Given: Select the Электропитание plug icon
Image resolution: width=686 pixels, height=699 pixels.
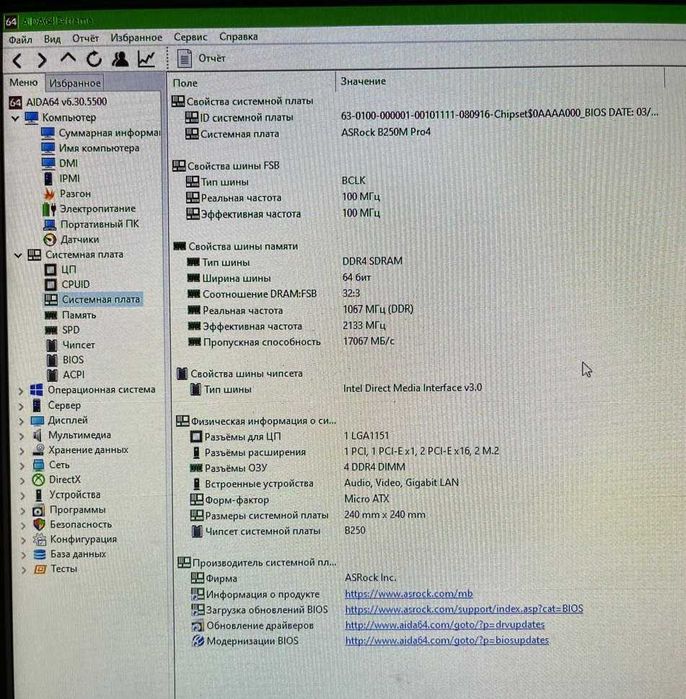Looking at the screenshot, I should pos(49,209).
